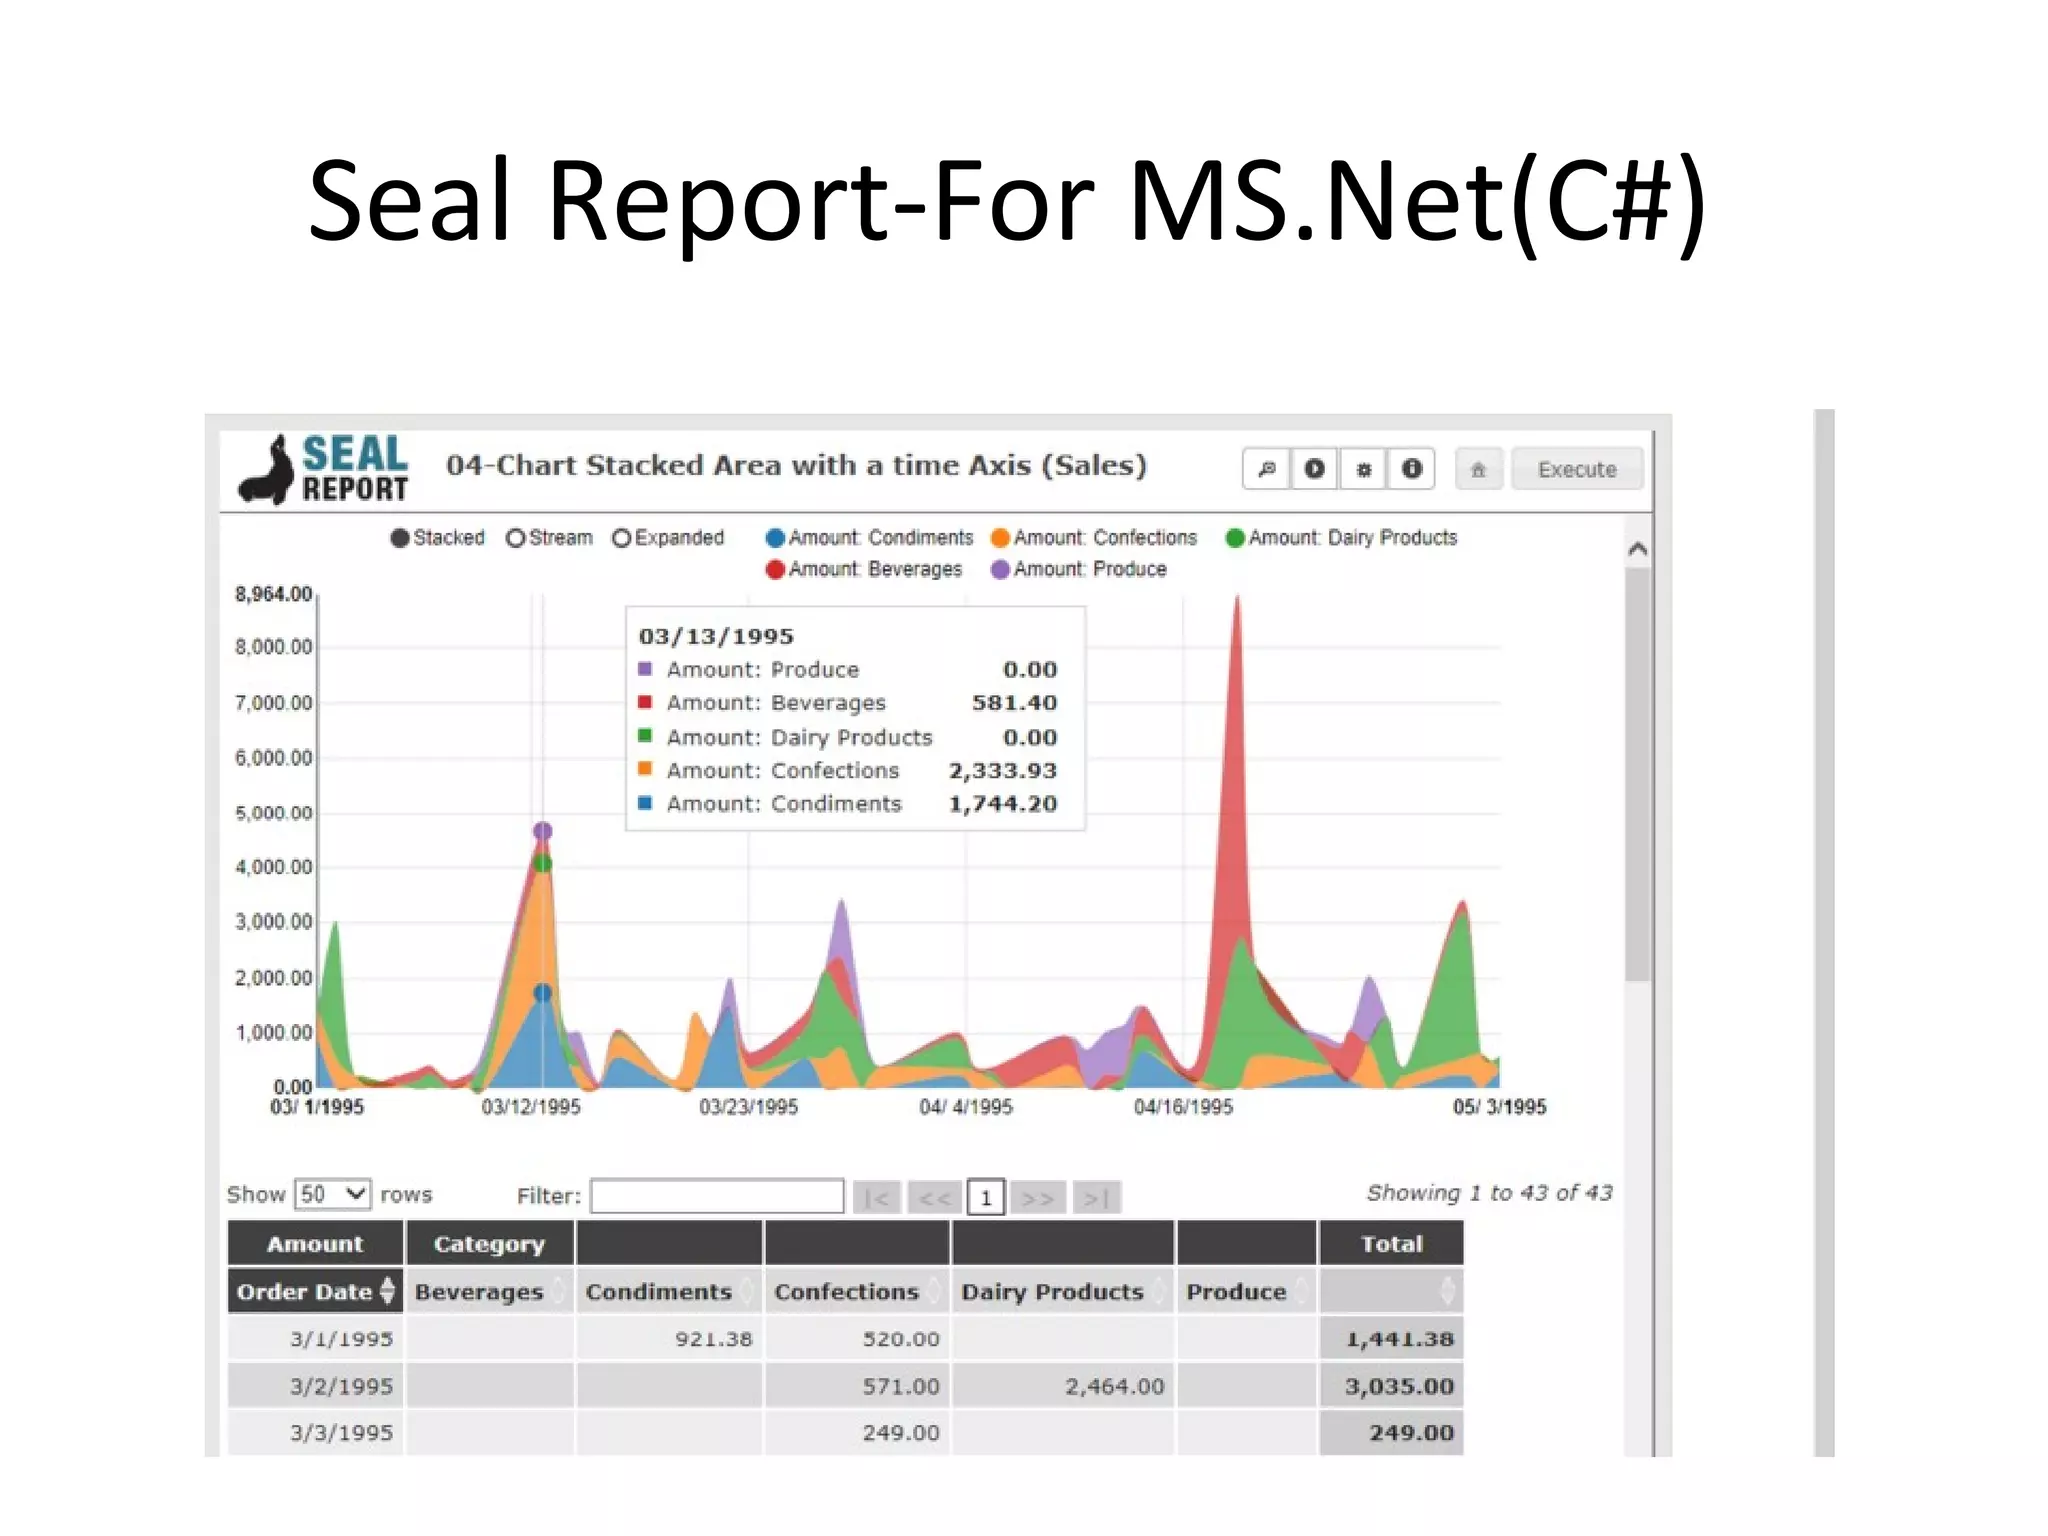Click the report title text
The width and height of the screenshot is (2048, 1536).
pos(796,465)
